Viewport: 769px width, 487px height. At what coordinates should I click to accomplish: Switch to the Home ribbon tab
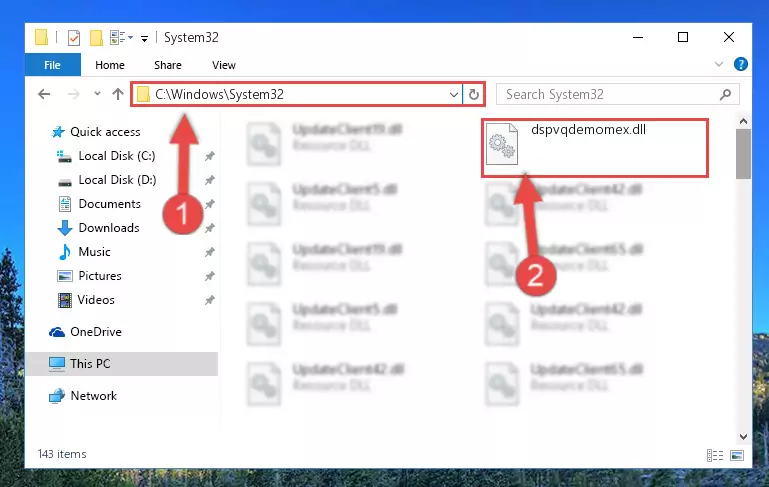pos(110,65)
